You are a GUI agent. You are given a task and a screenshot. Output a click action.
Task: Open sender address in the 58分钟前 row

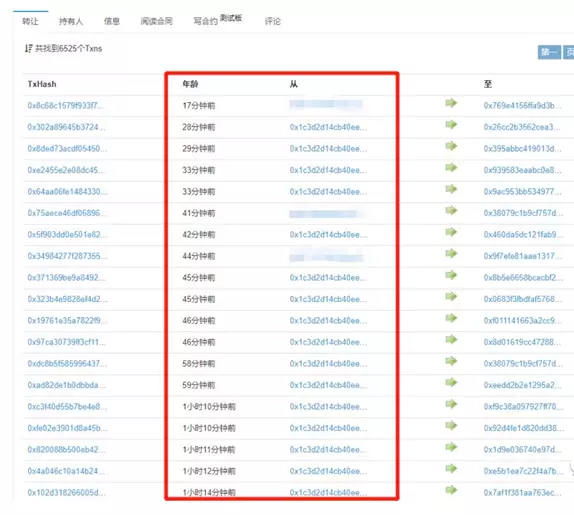click(x=328, y=364)
